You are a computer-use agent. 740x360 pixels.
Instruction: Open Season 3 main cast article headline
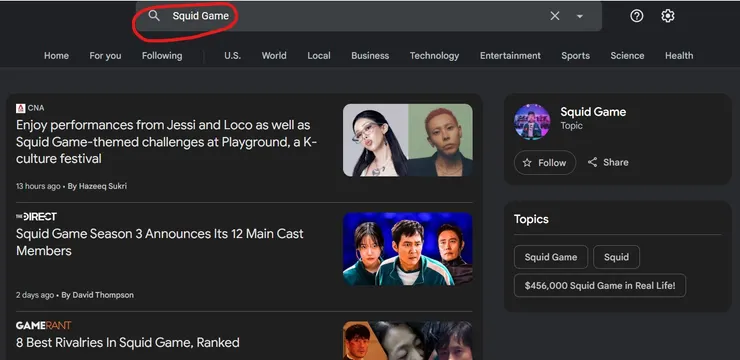coord(160,242)
